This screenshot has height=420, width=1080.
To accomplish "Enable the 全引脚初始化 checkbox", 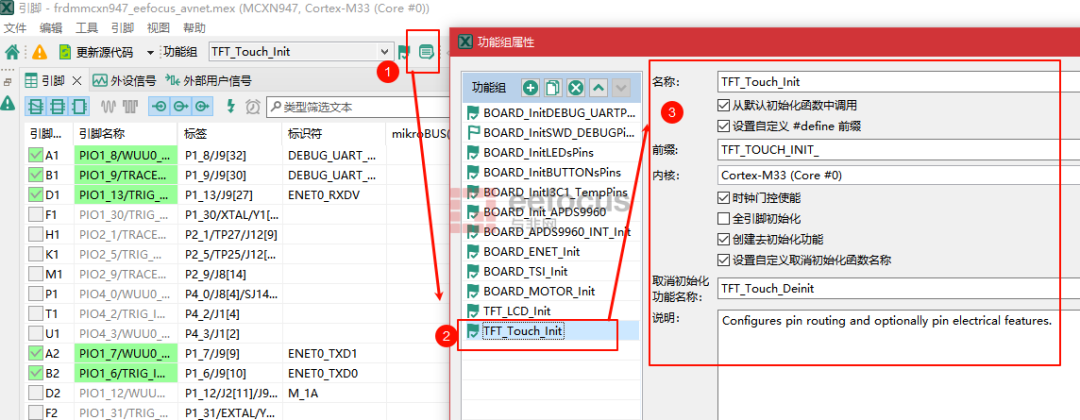I will click(723, 219).
